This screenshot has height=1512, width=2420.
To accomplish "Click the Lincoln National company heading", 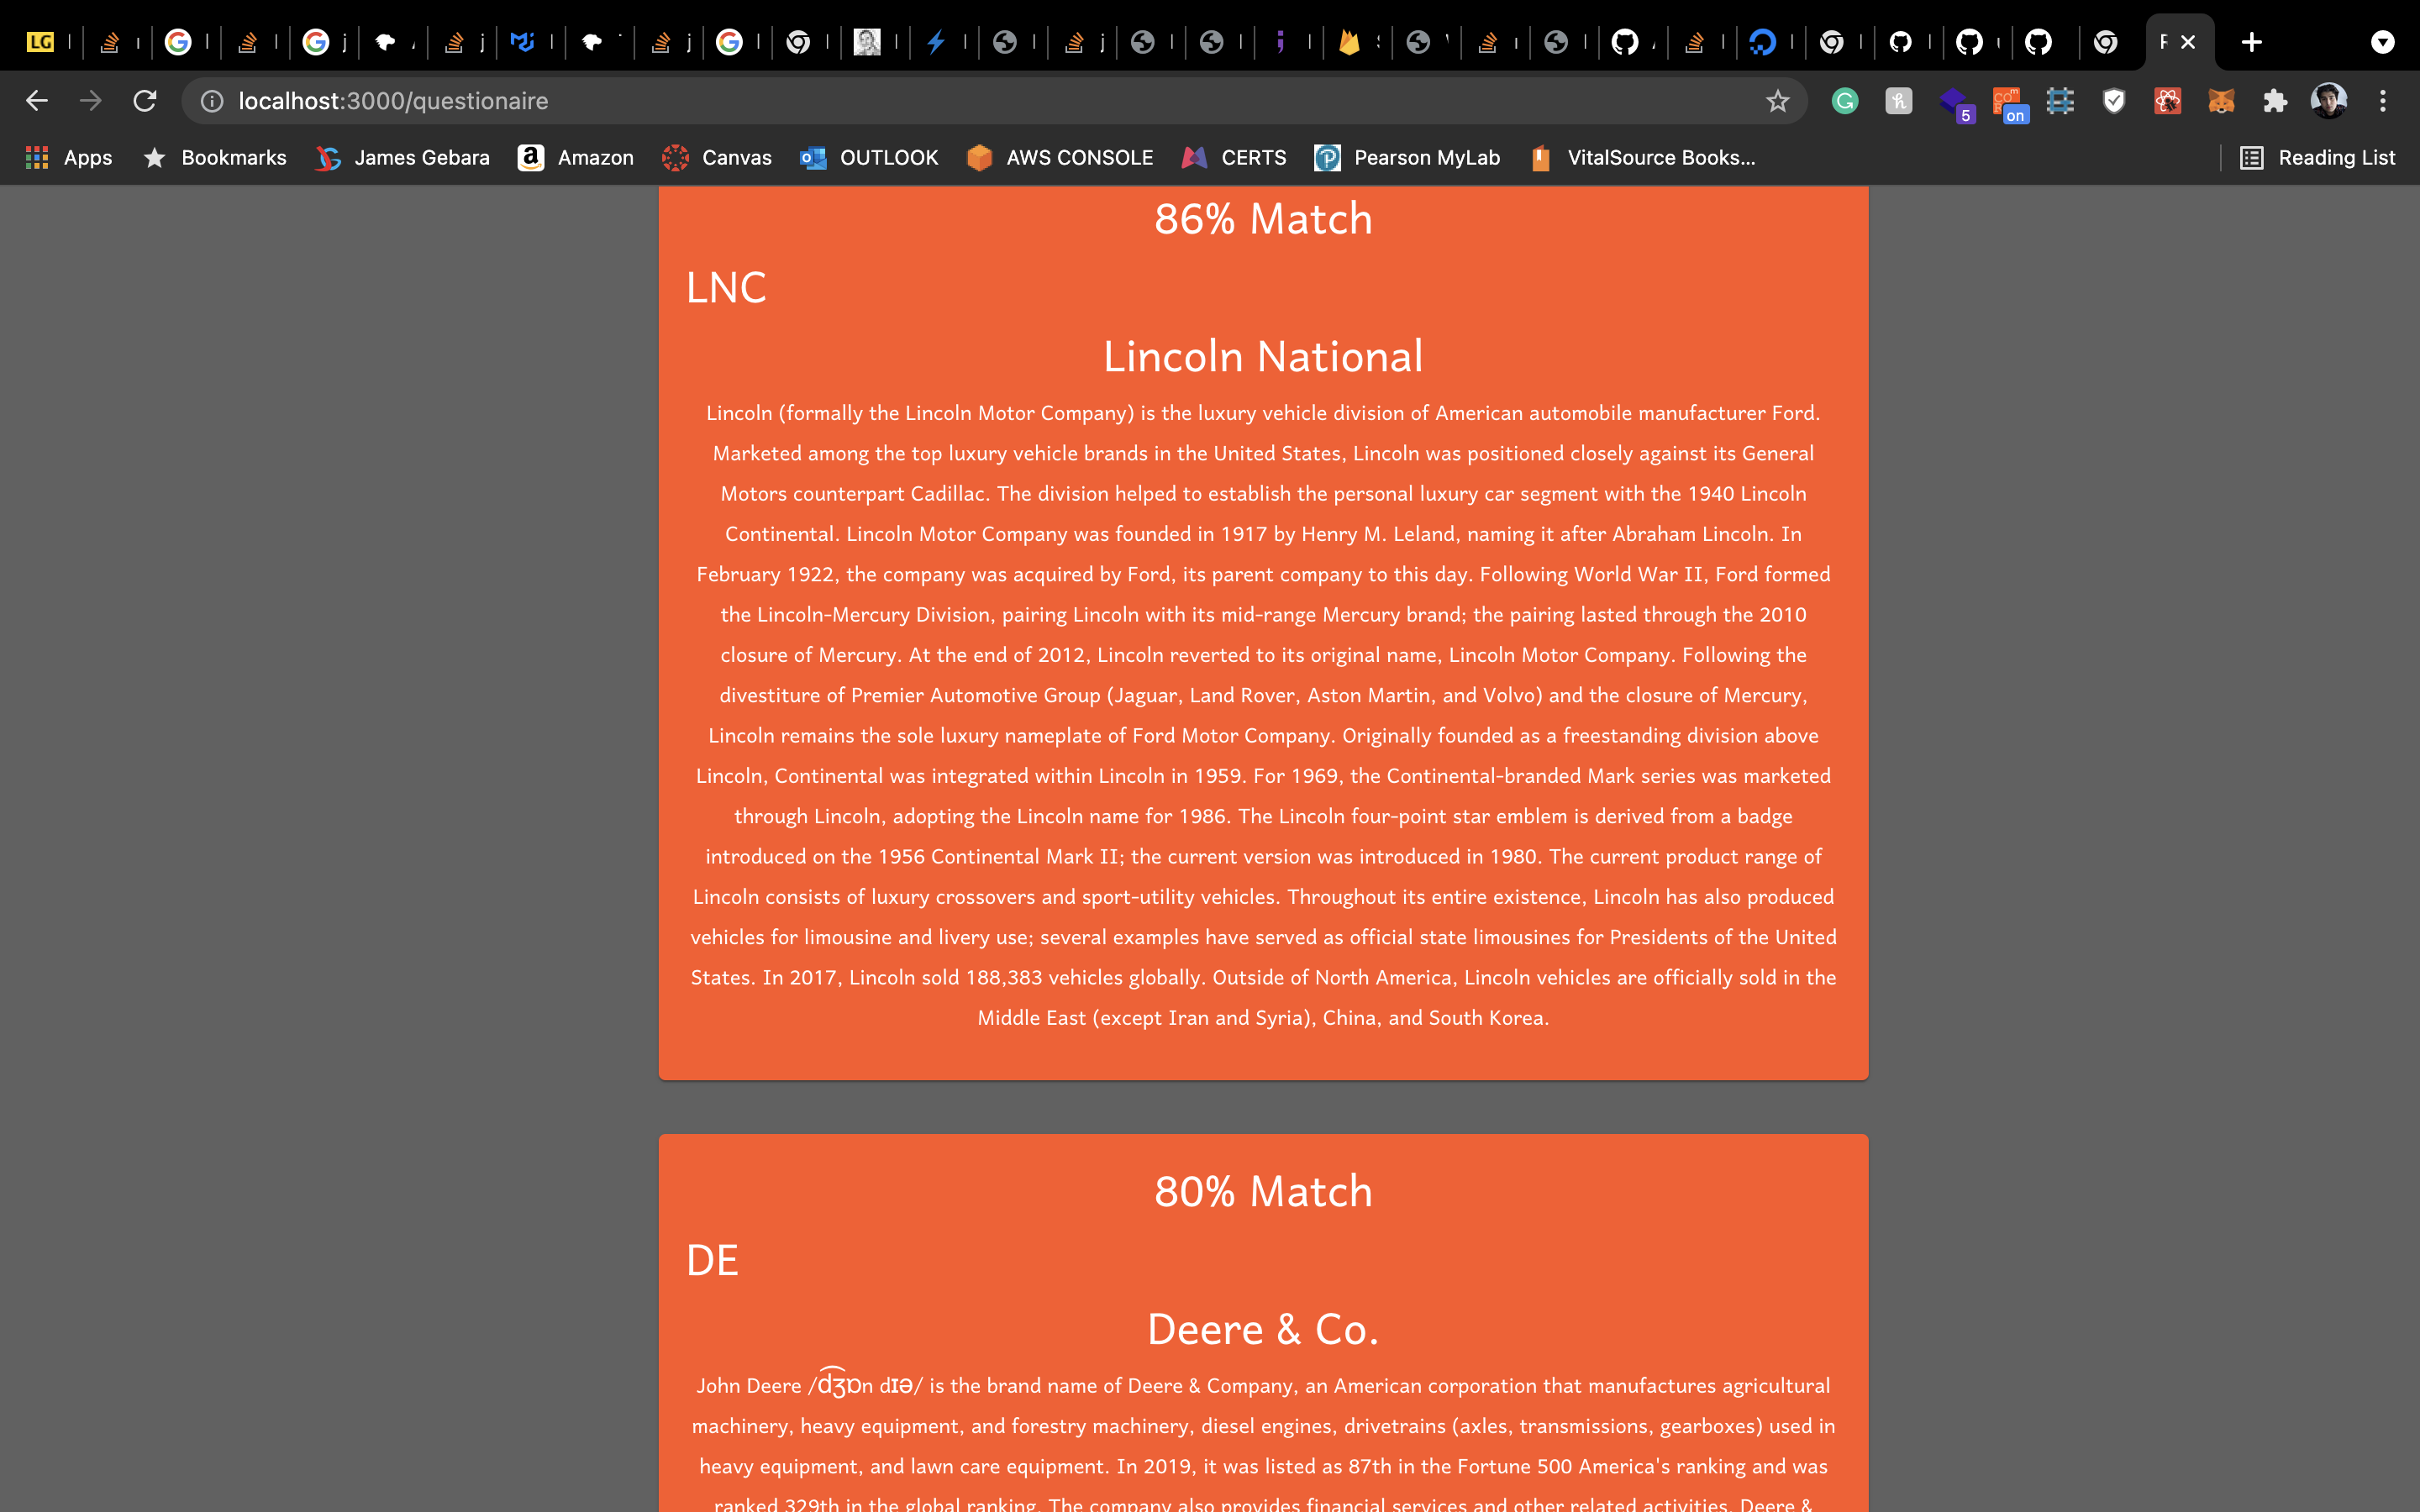I will tap(1263, 357).
